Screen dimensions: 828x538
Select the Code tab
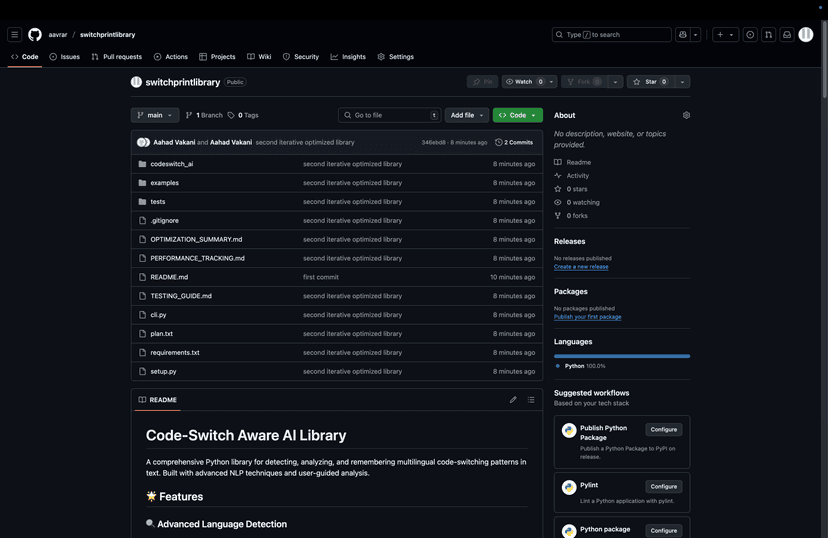click(x=25, y=56)
